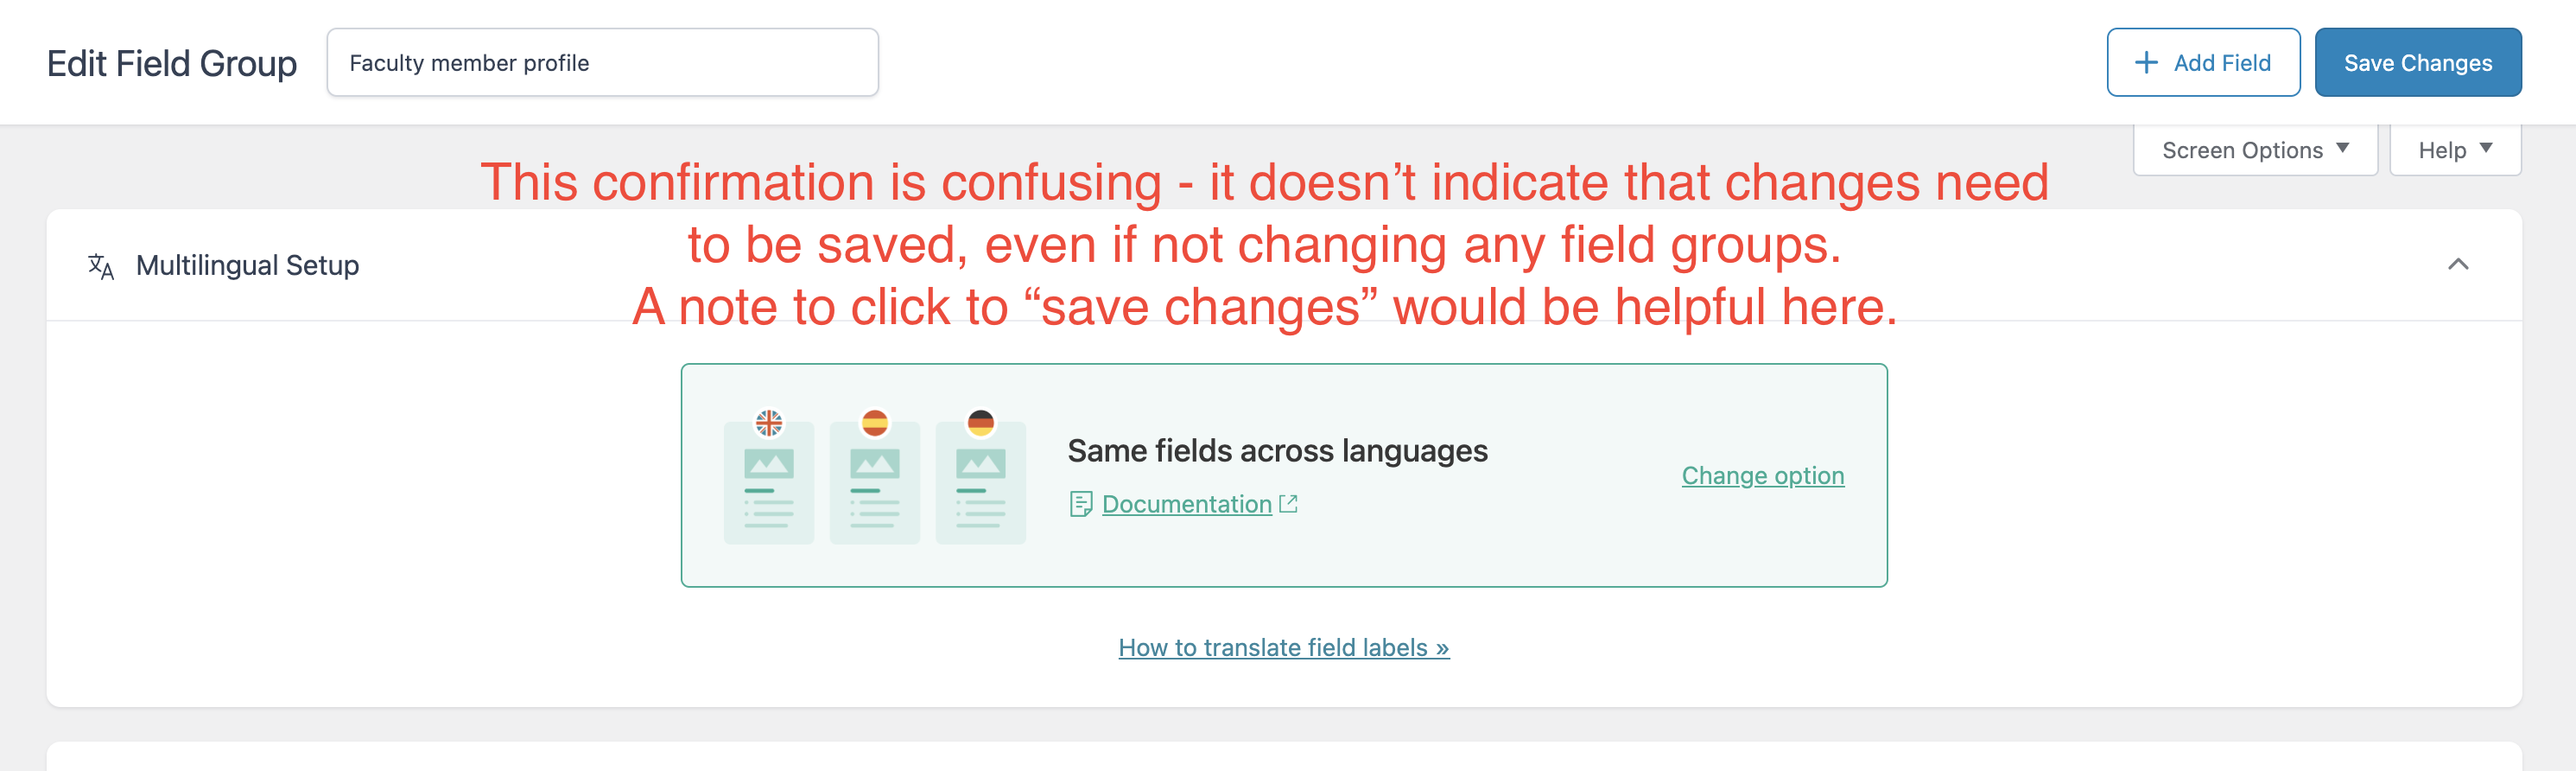Collapse the Multilingual Setup panel chevron
The image size is (2576, 771).
click(2458, 264)
